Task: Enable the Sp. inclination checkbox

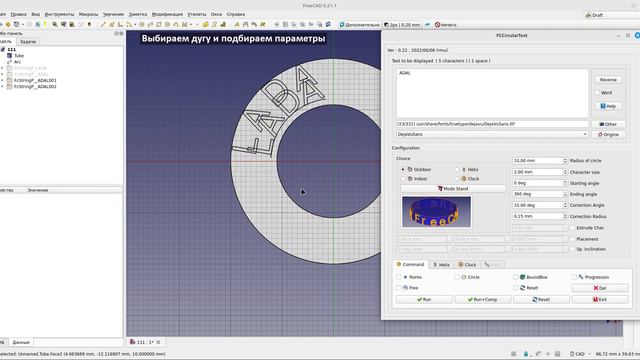Action: pyautogui.click(x=573, y=249)
